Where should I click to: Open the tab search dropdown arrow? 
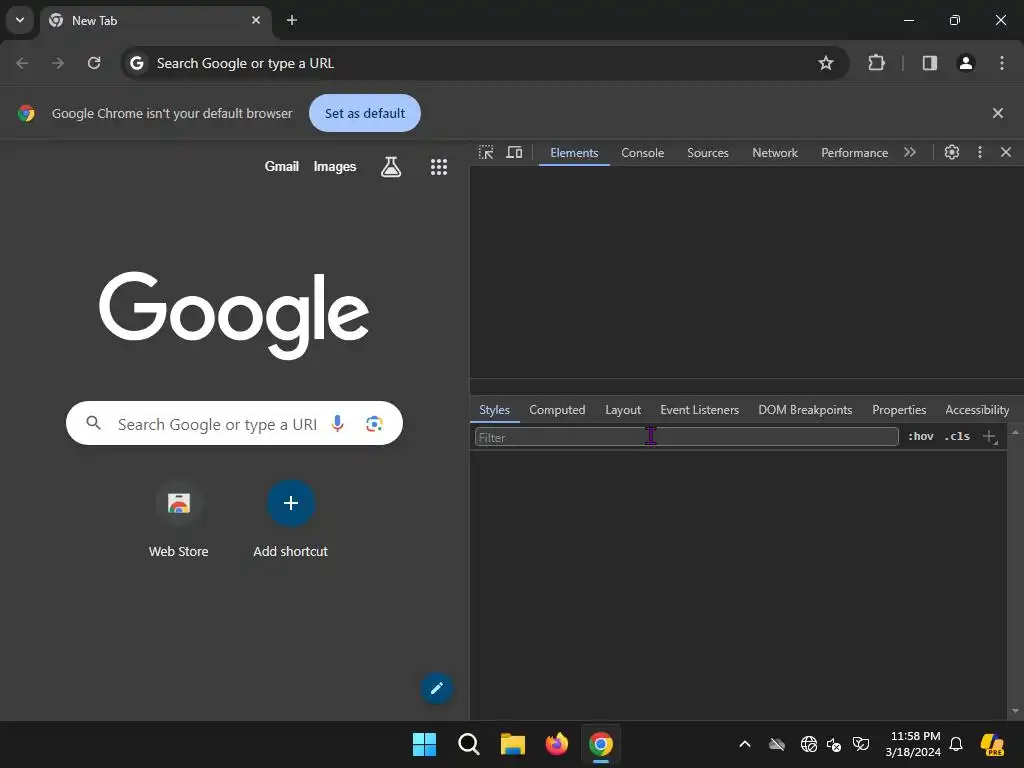[x=20, y=20]
